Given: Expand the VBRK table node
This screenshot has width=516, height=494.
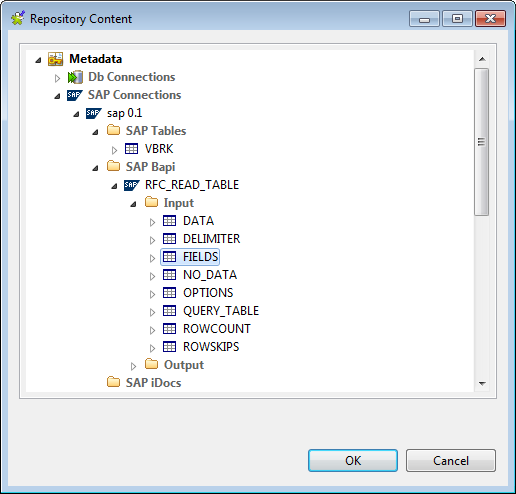Looking at the screenshot, I should pyautogui.click(x=114, y=150).
